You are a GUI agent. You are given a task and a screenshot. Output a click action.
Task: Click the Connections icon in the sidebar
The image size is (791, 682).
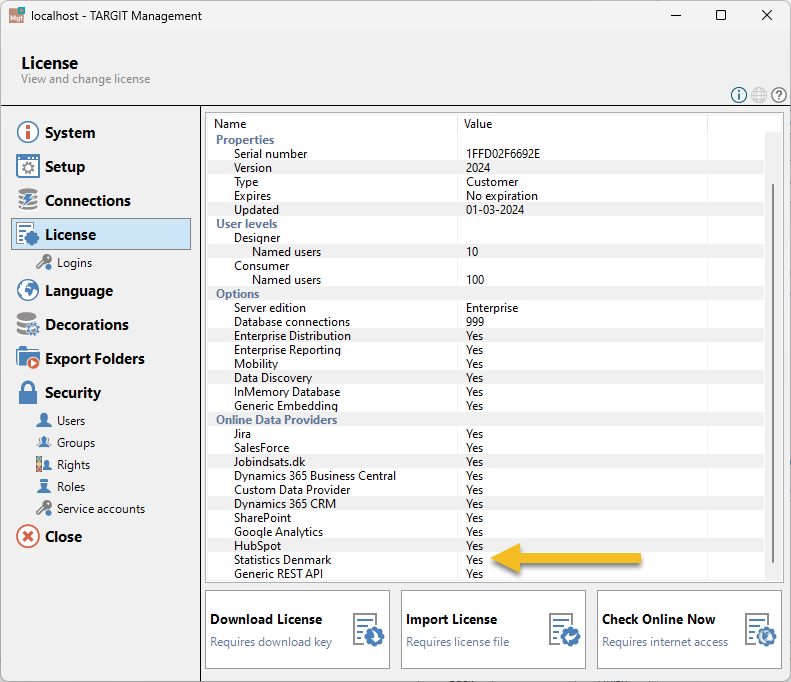click(x=28, y=200)
